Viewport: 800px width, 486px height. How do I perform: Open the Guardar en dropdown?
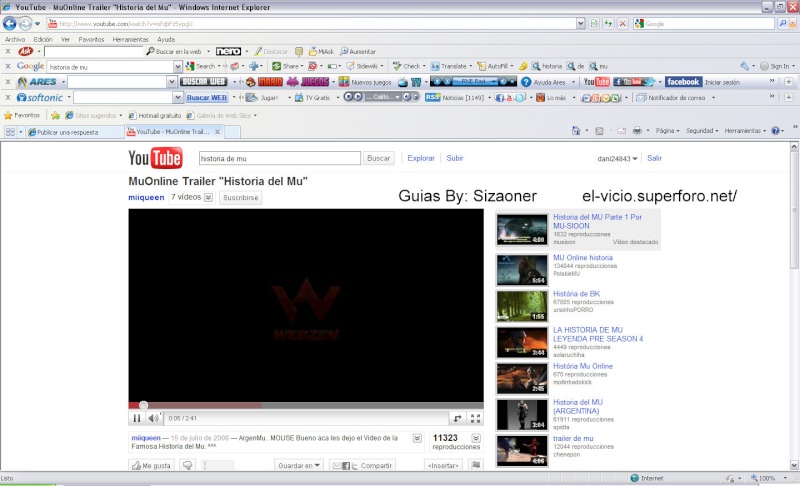pos(299,465)
